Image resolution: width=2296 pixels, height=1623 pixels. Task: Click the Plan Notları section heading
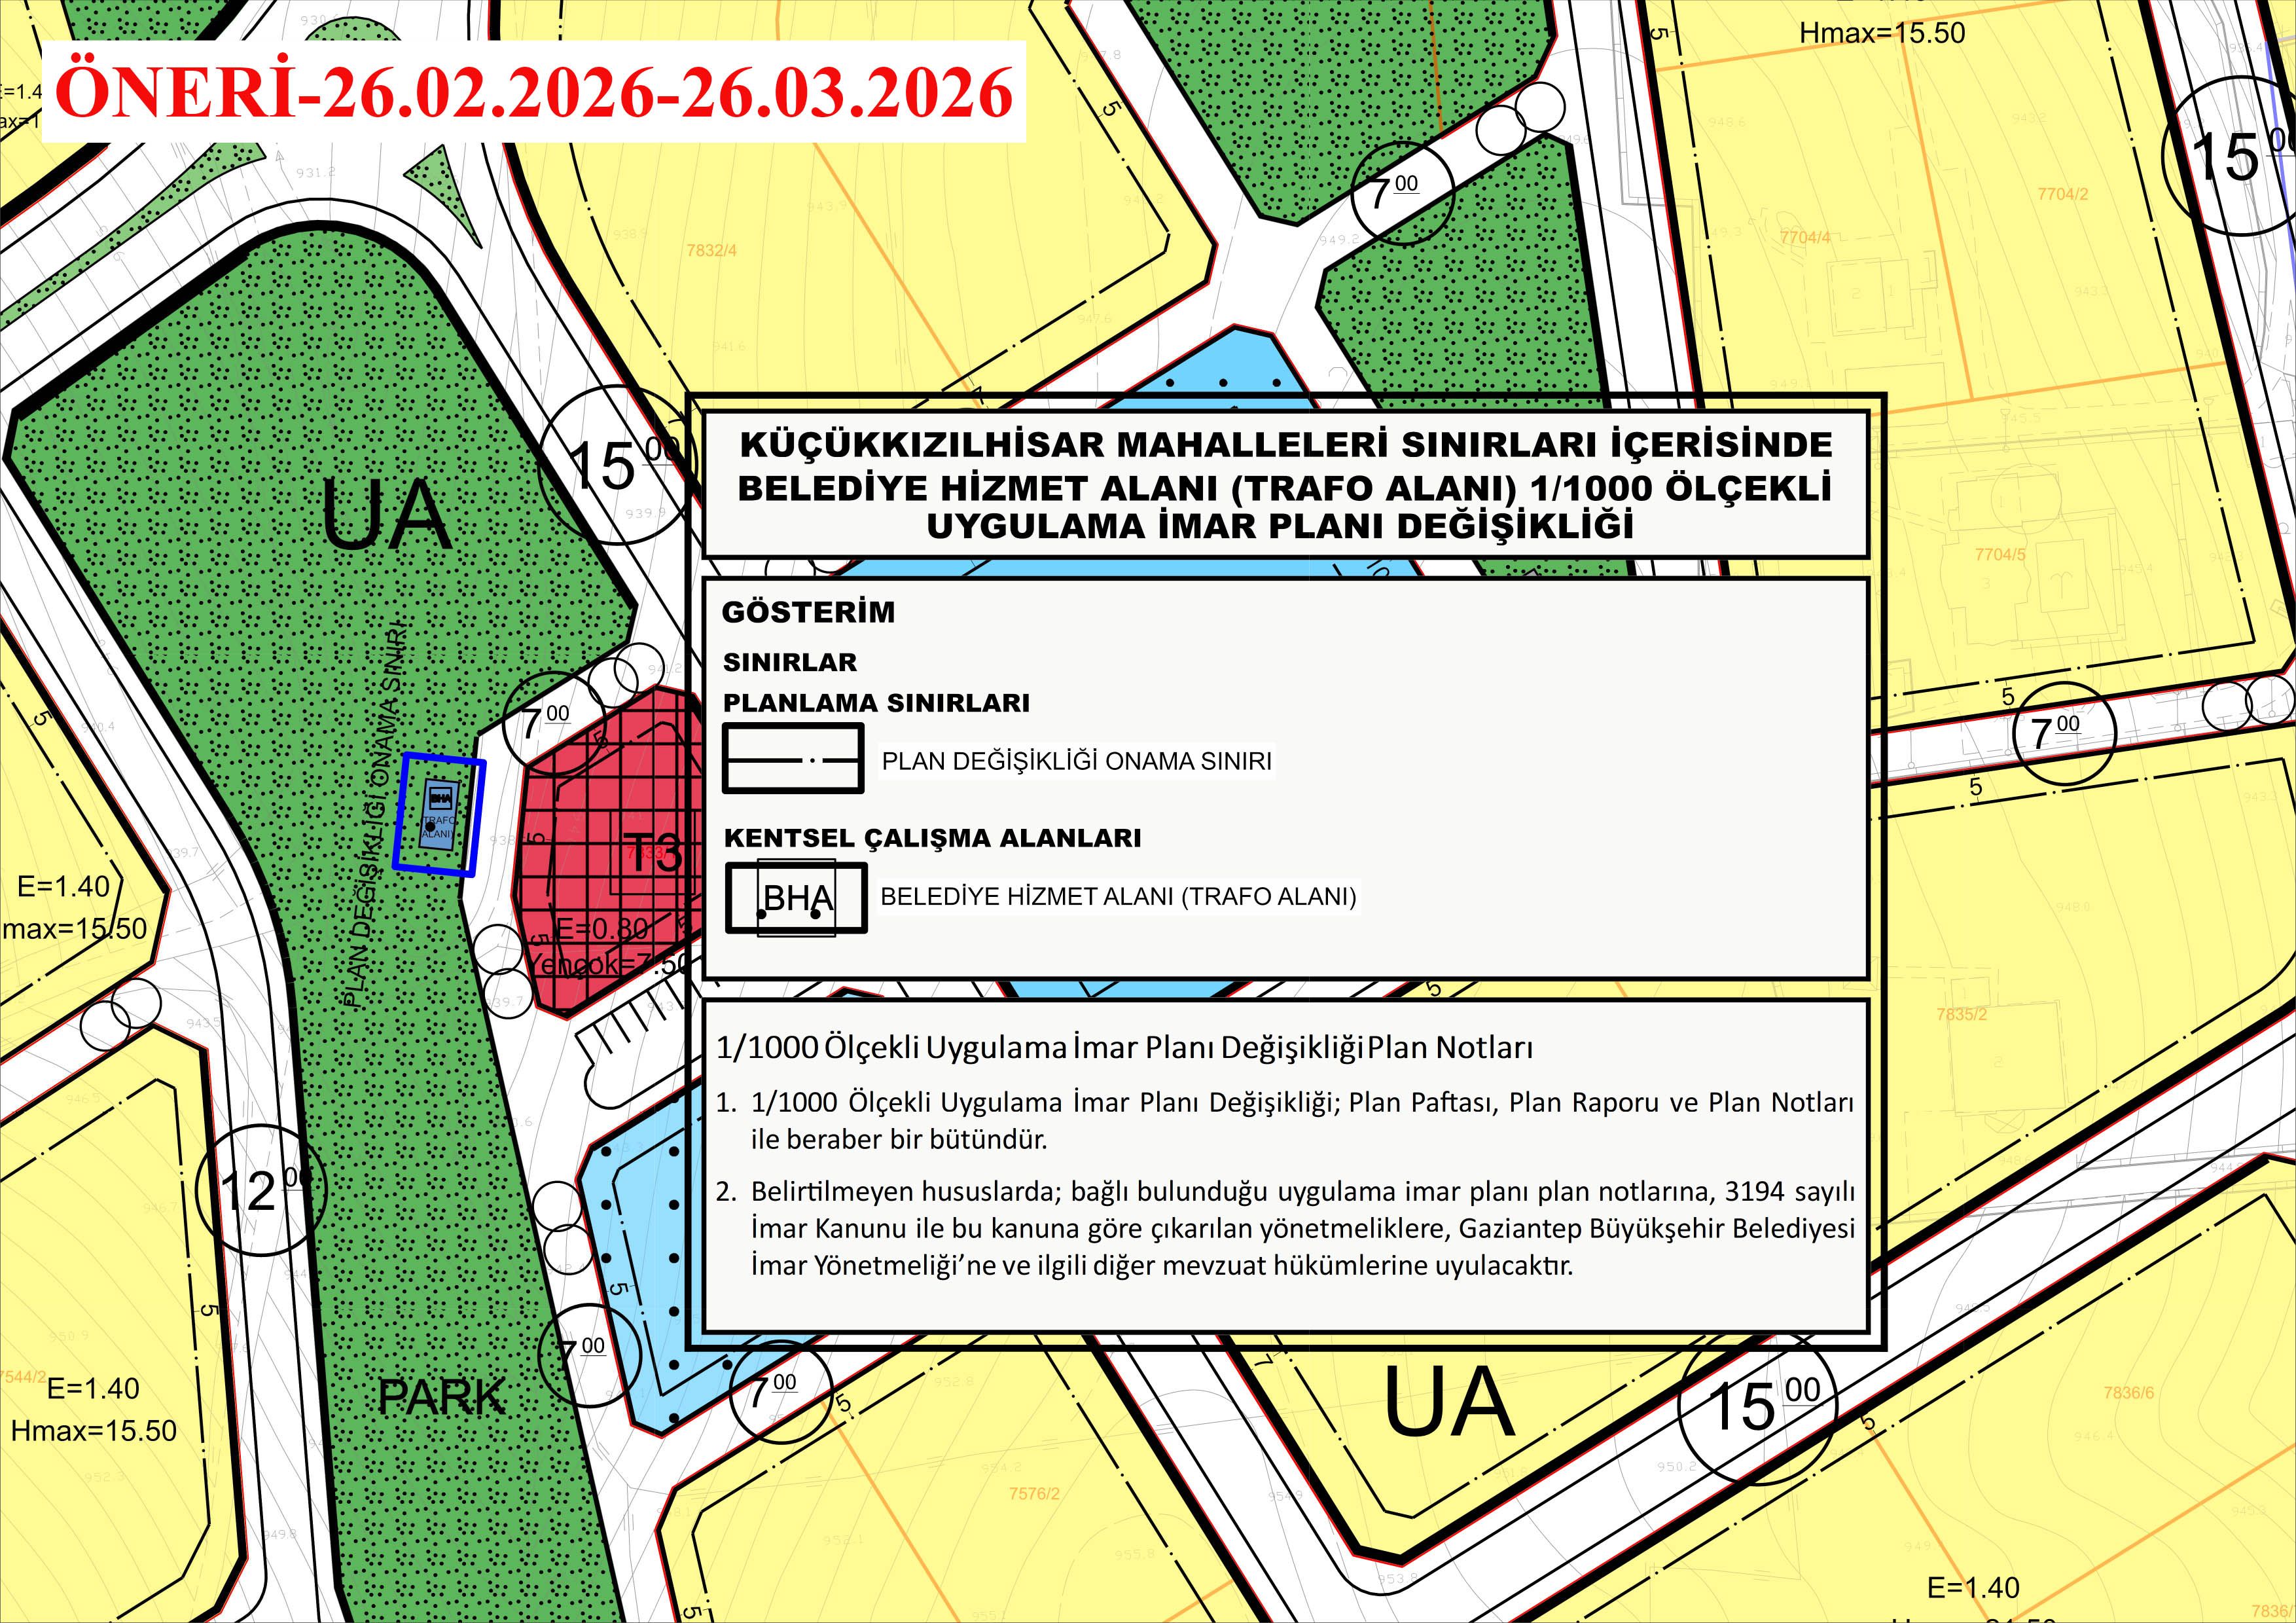1124,1047
